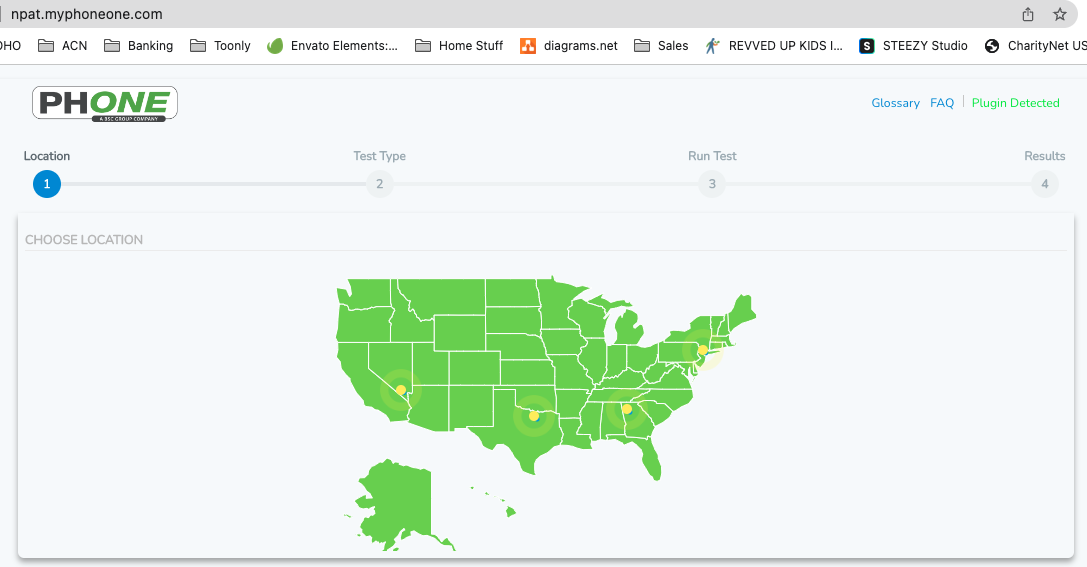Viewport: 1087px width, 567px height.
Task: Select the Georgia location marker on map
Action: pos(627,409)
